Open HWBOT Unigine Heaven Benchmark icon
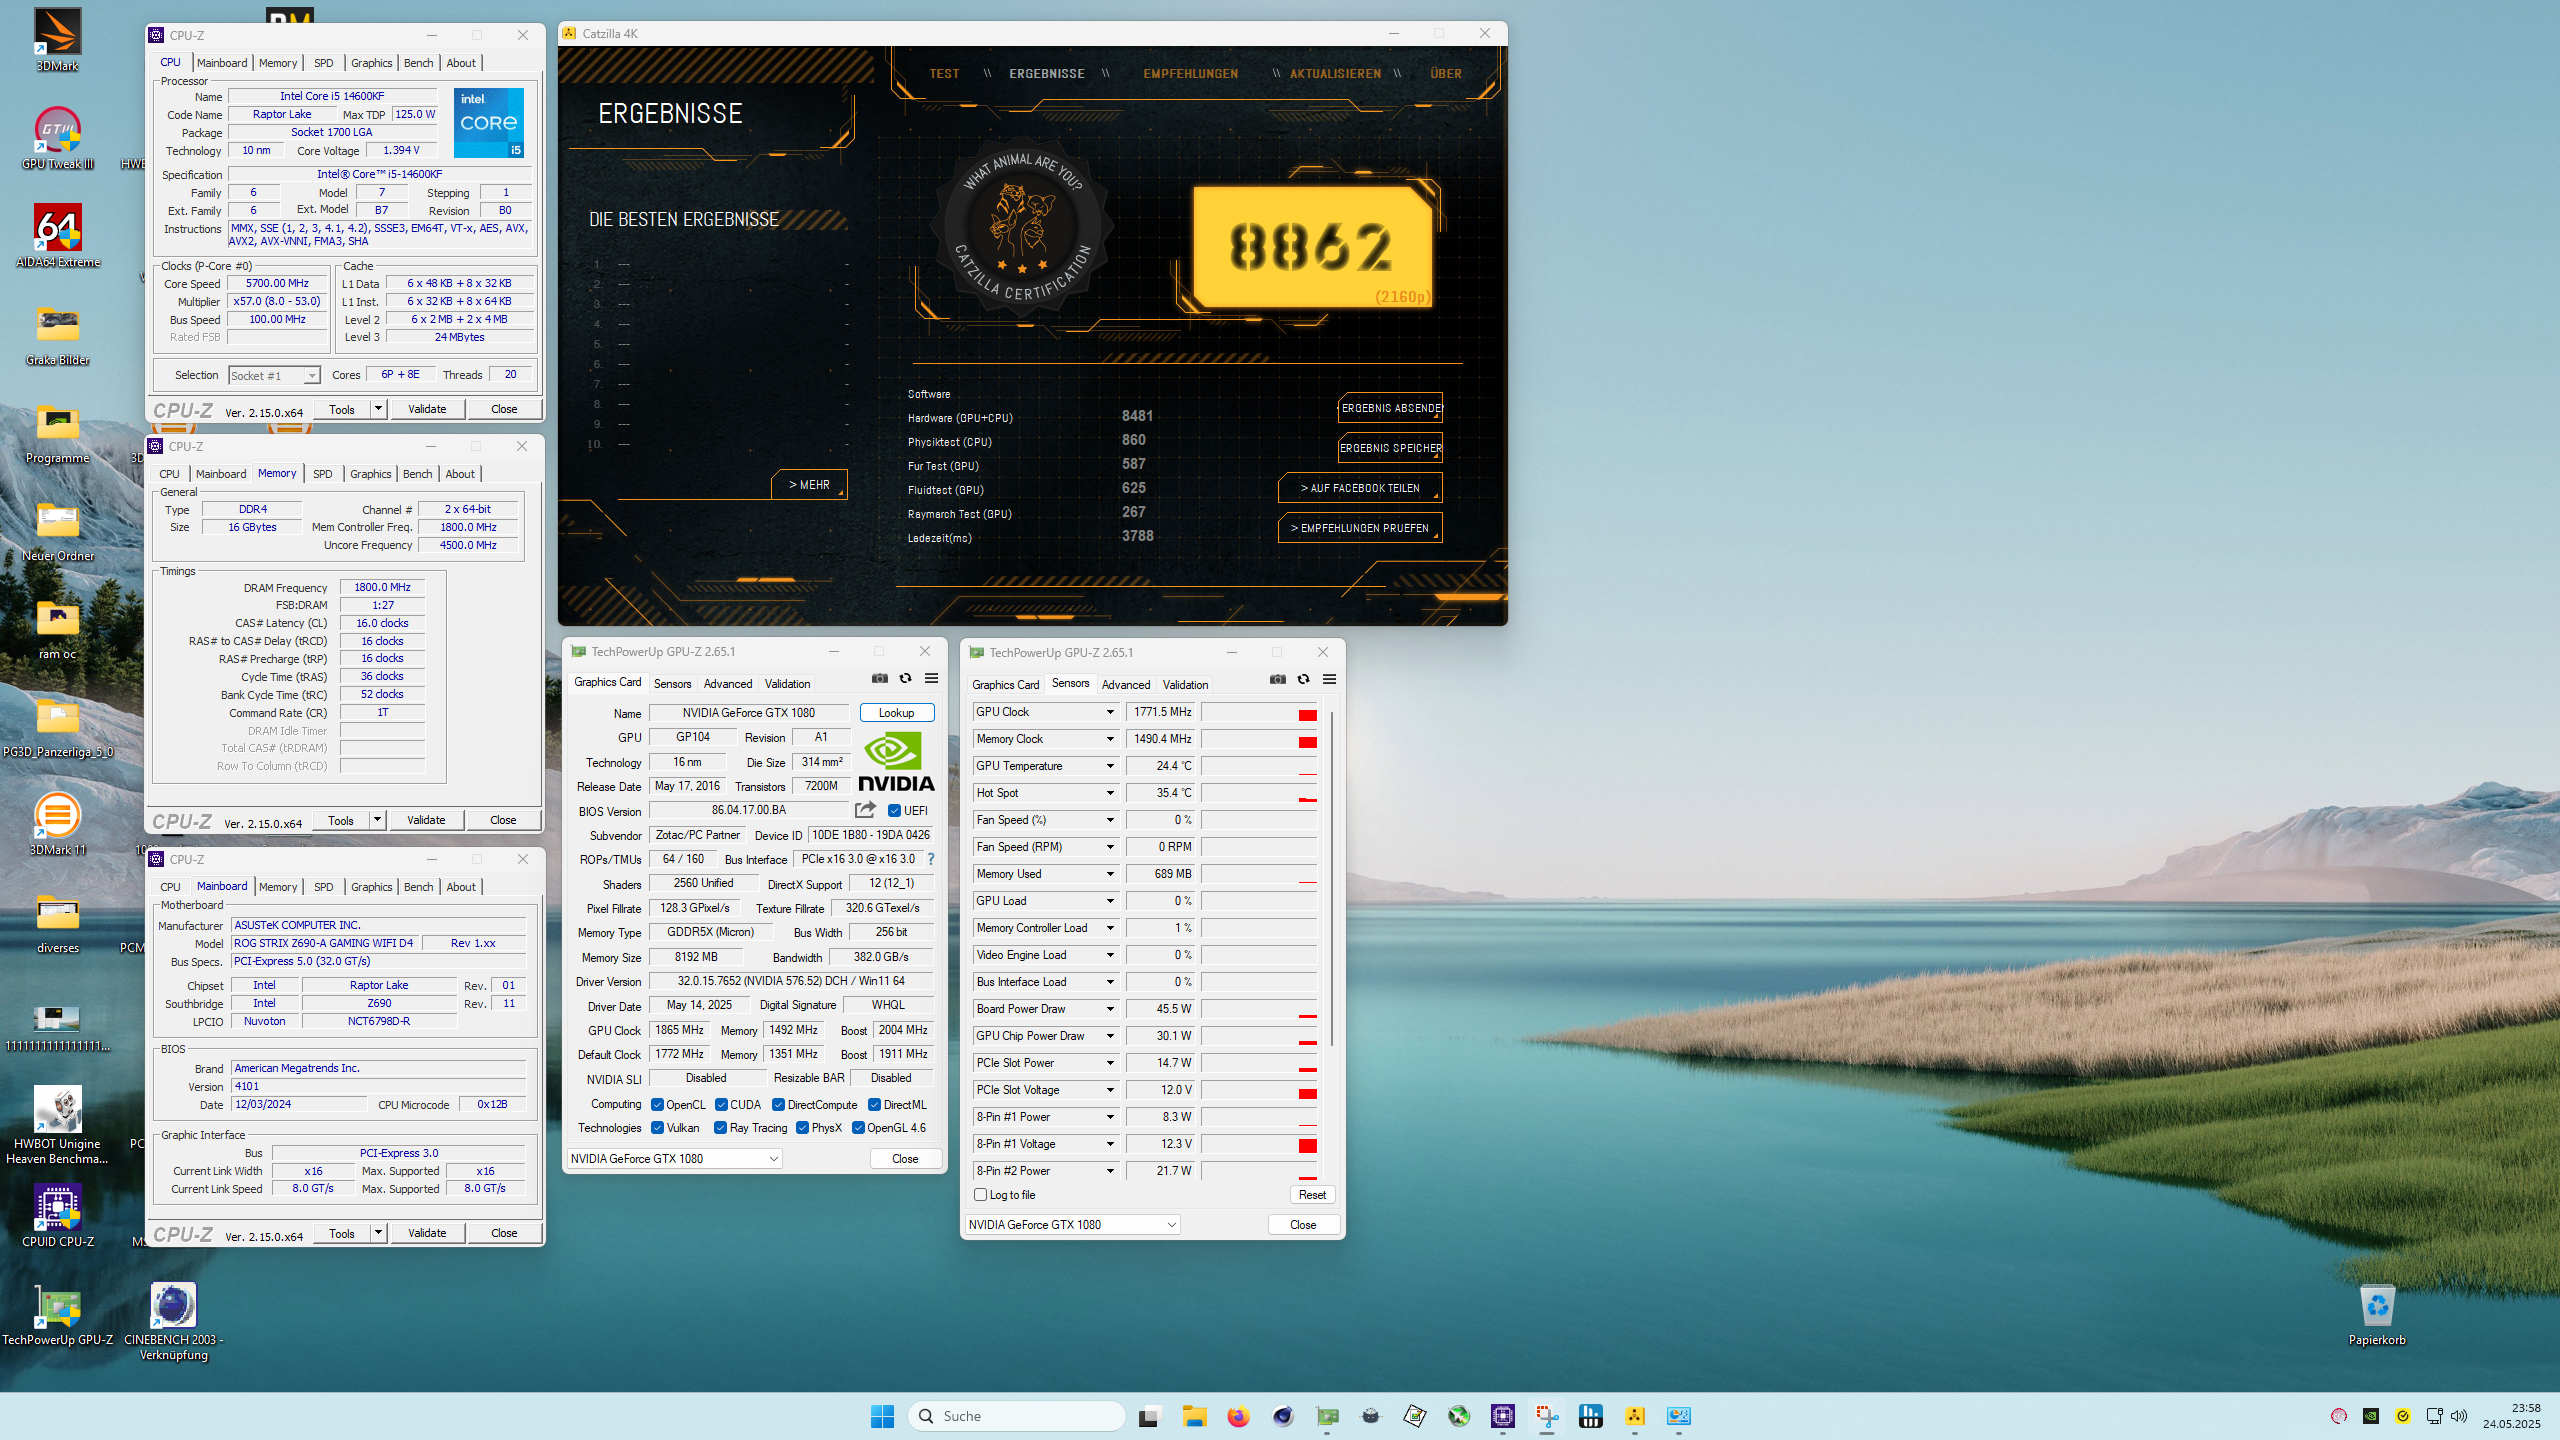 (x=57, y=1125)
